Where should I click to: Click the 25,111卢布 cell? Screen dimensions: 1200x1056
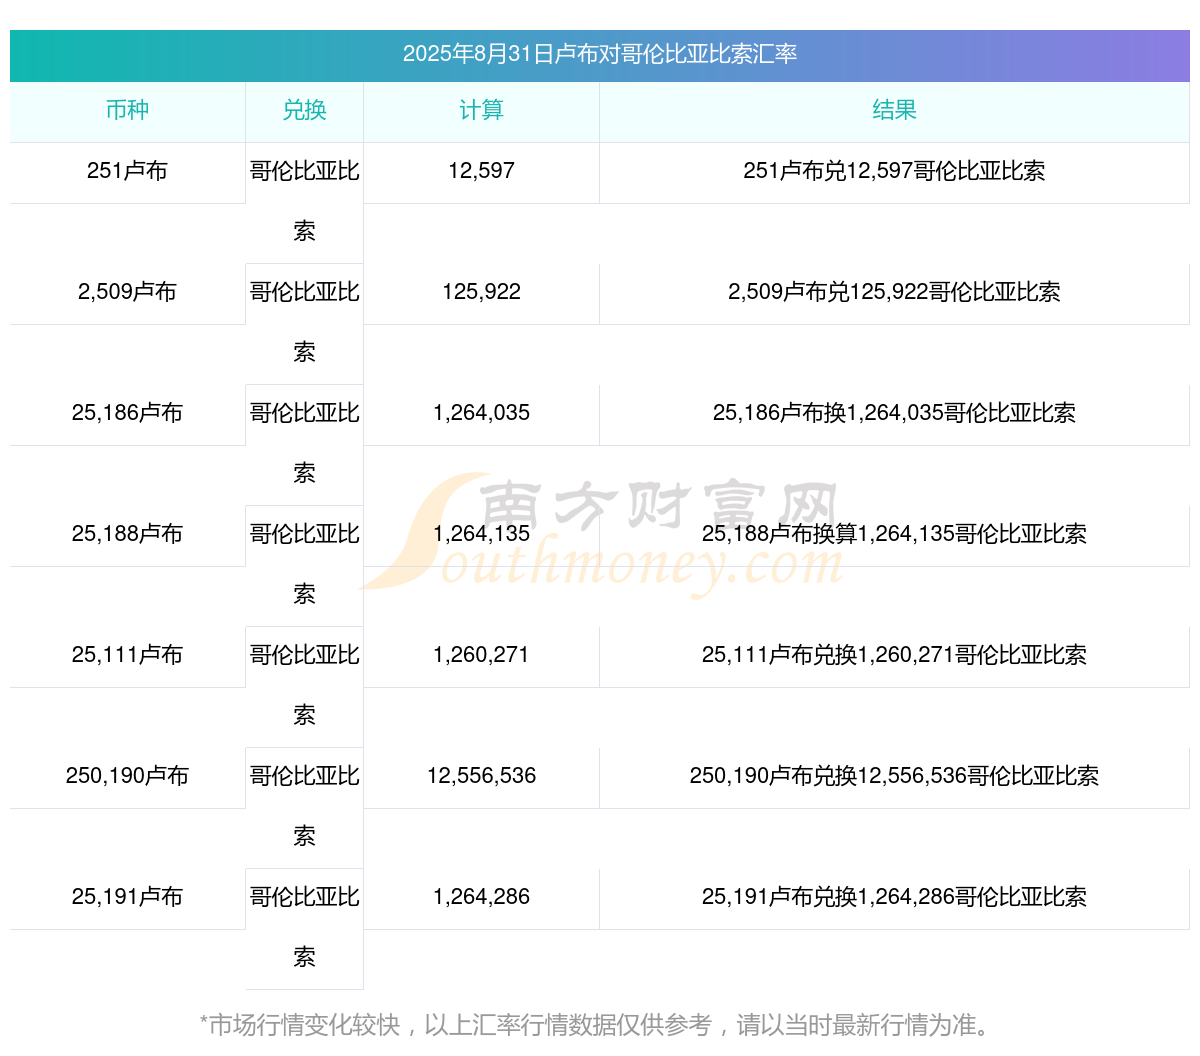coord(127,656)
